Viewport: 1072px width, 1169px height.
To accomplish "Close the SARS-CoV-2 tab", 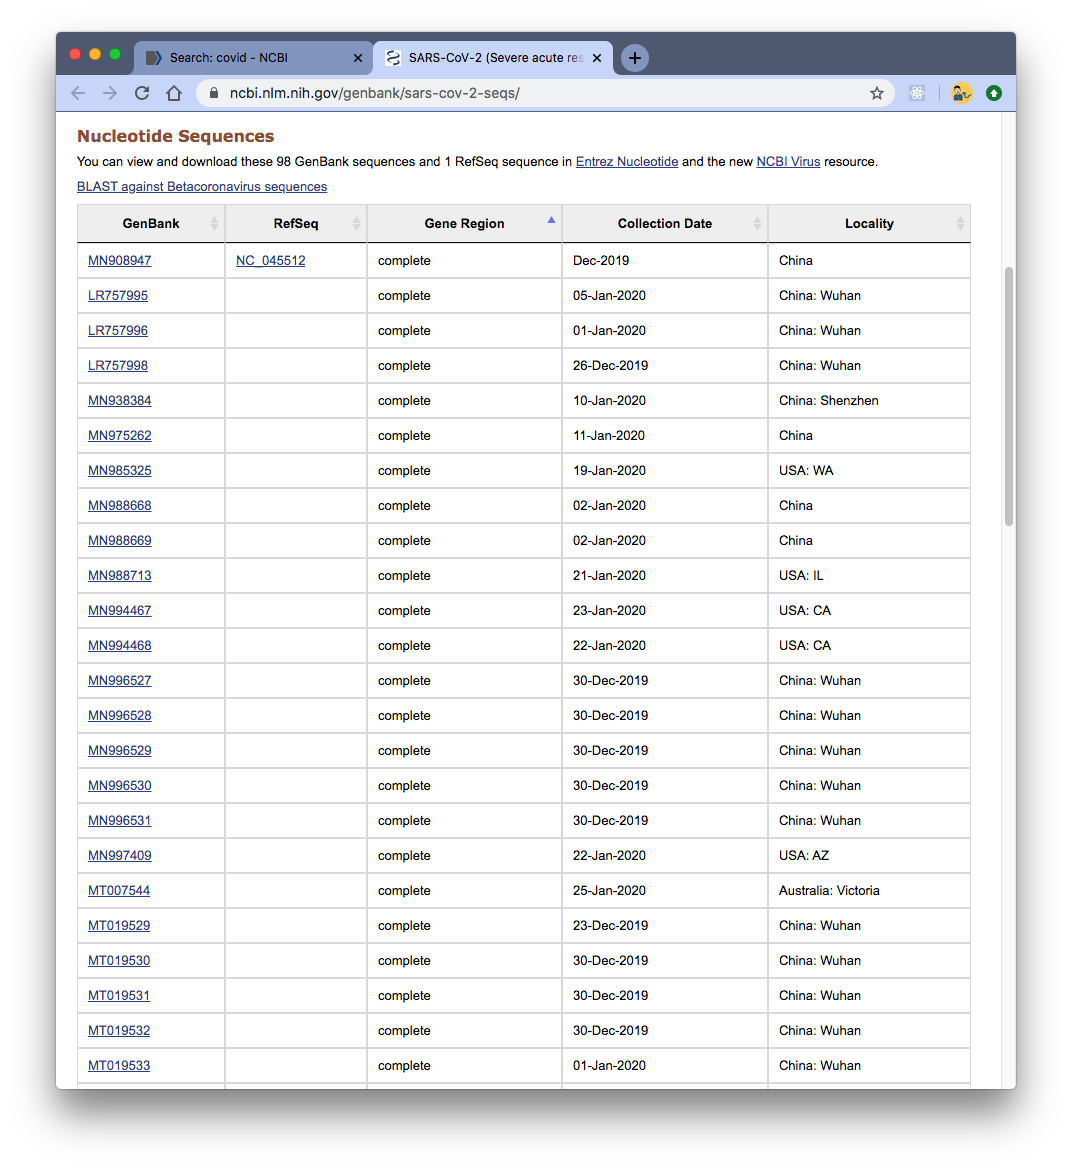I will coord(597,58).
